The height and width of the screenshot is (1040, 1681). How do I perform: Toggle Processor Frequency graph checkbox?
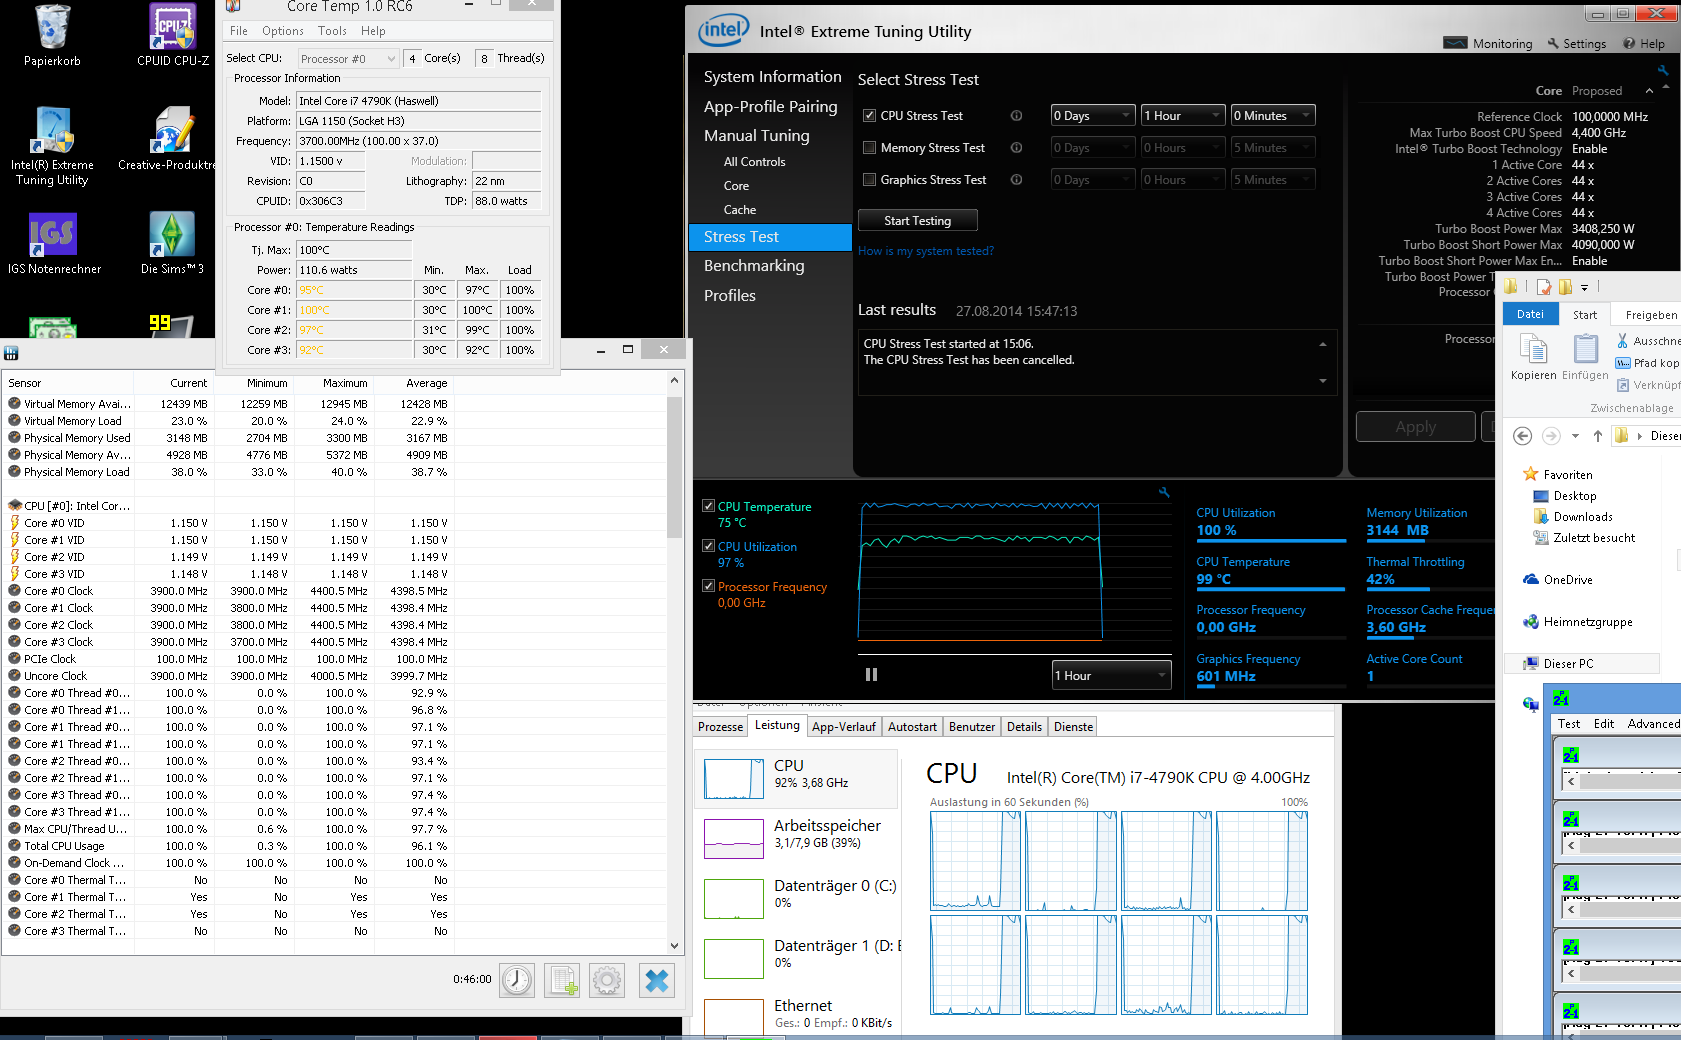[x=708, y=586]
